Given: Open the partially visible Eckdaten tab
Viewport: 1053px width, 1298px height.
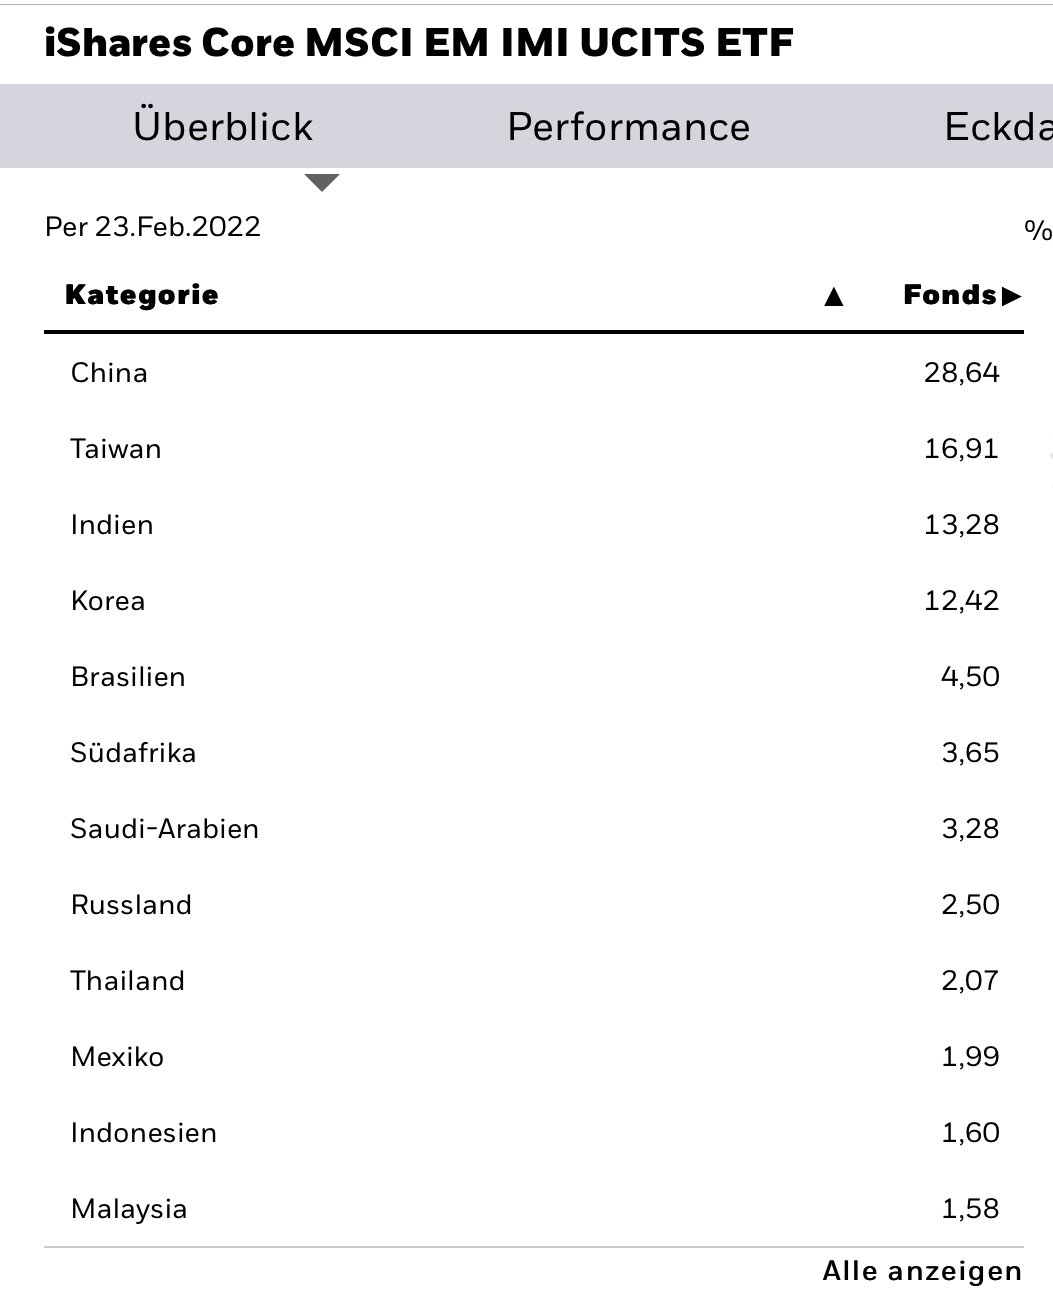Looking at the screenshot, I should point(998,127).
